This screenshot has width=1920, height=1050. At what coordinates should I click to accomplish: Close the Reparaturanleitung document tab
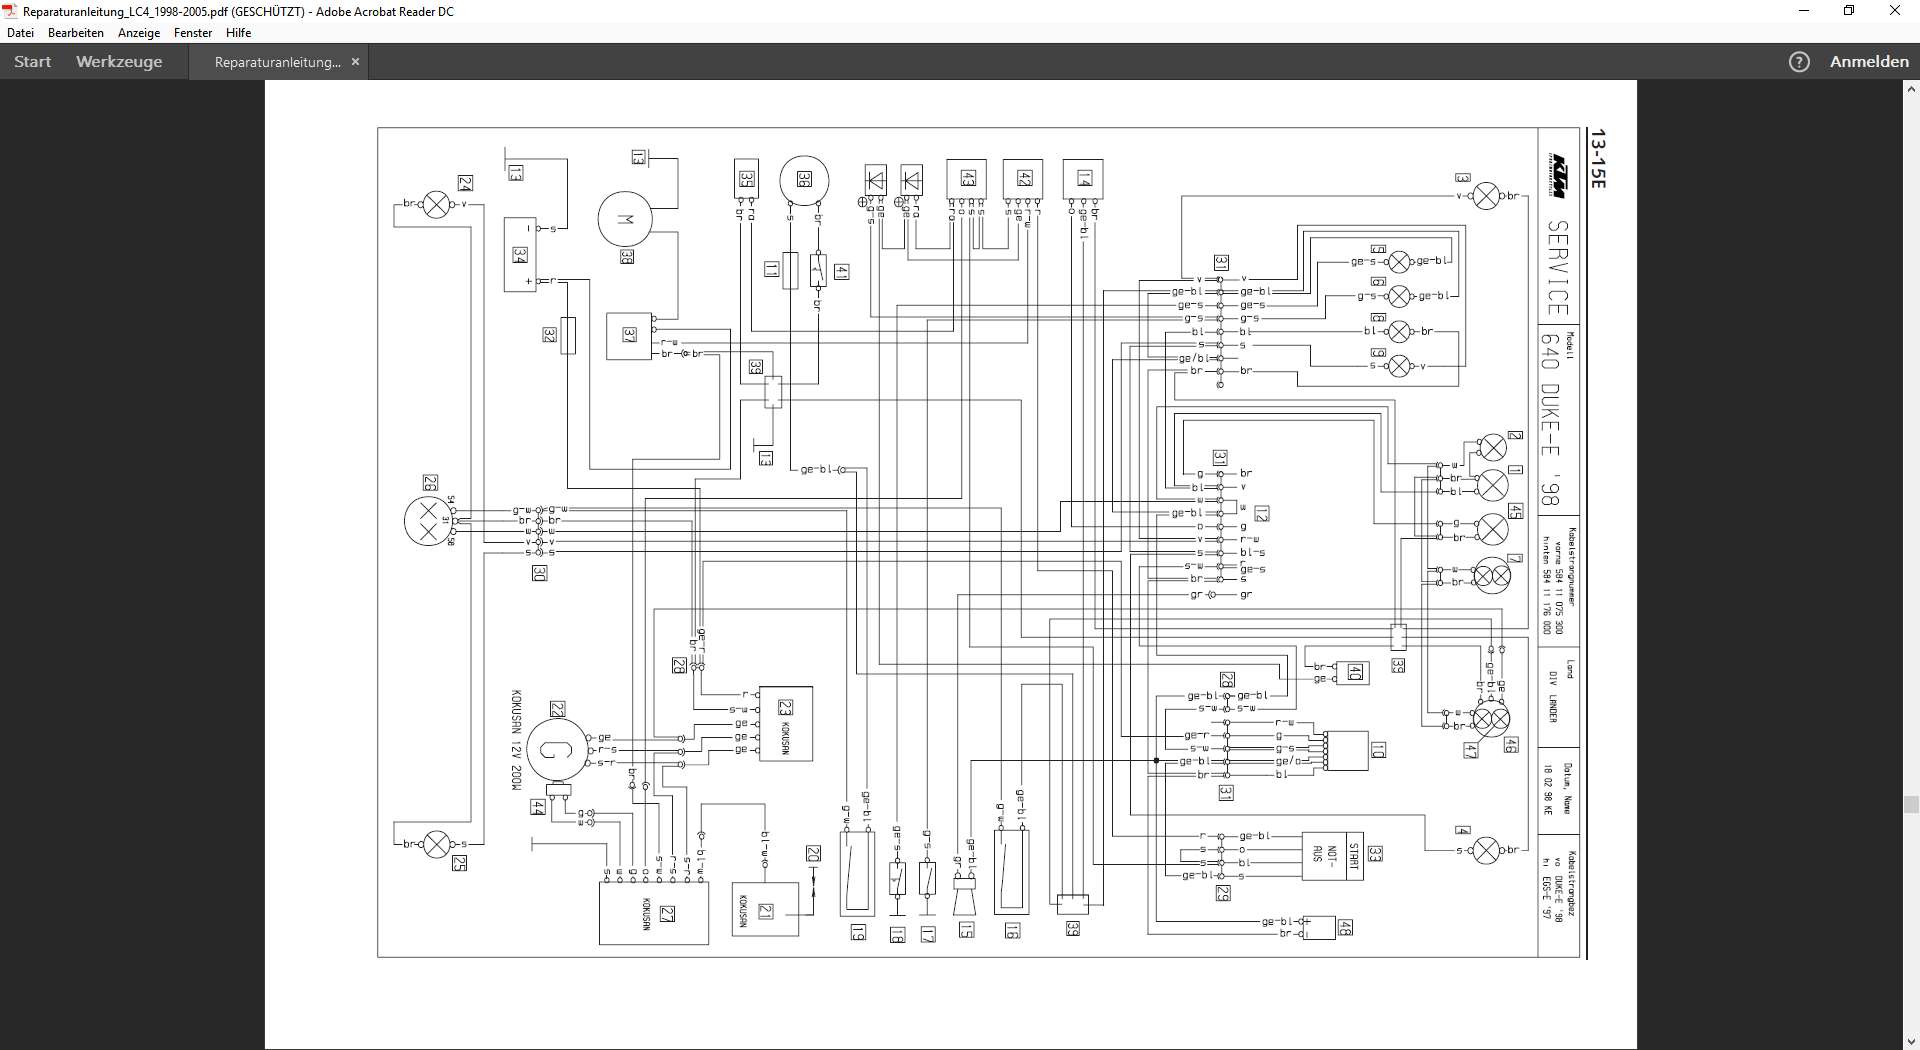[355, 62]
